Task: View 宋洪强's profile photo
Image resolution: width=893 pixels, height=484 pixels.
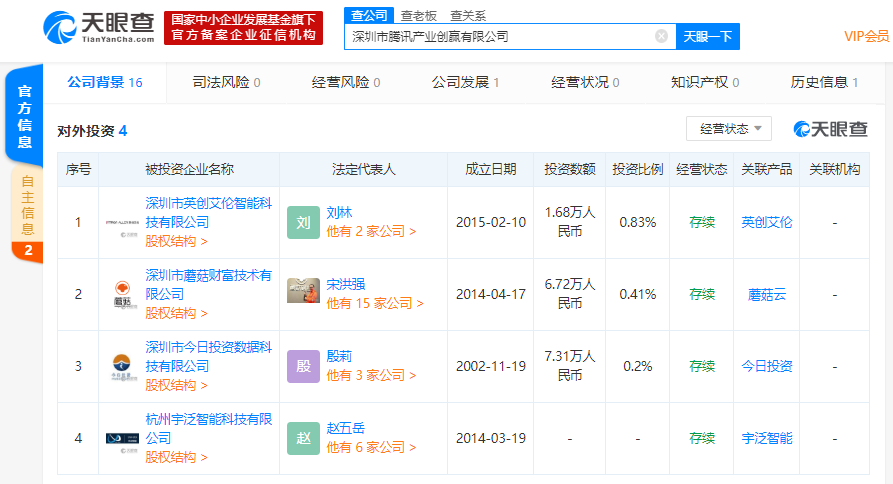Action: [x=304, y=290]
